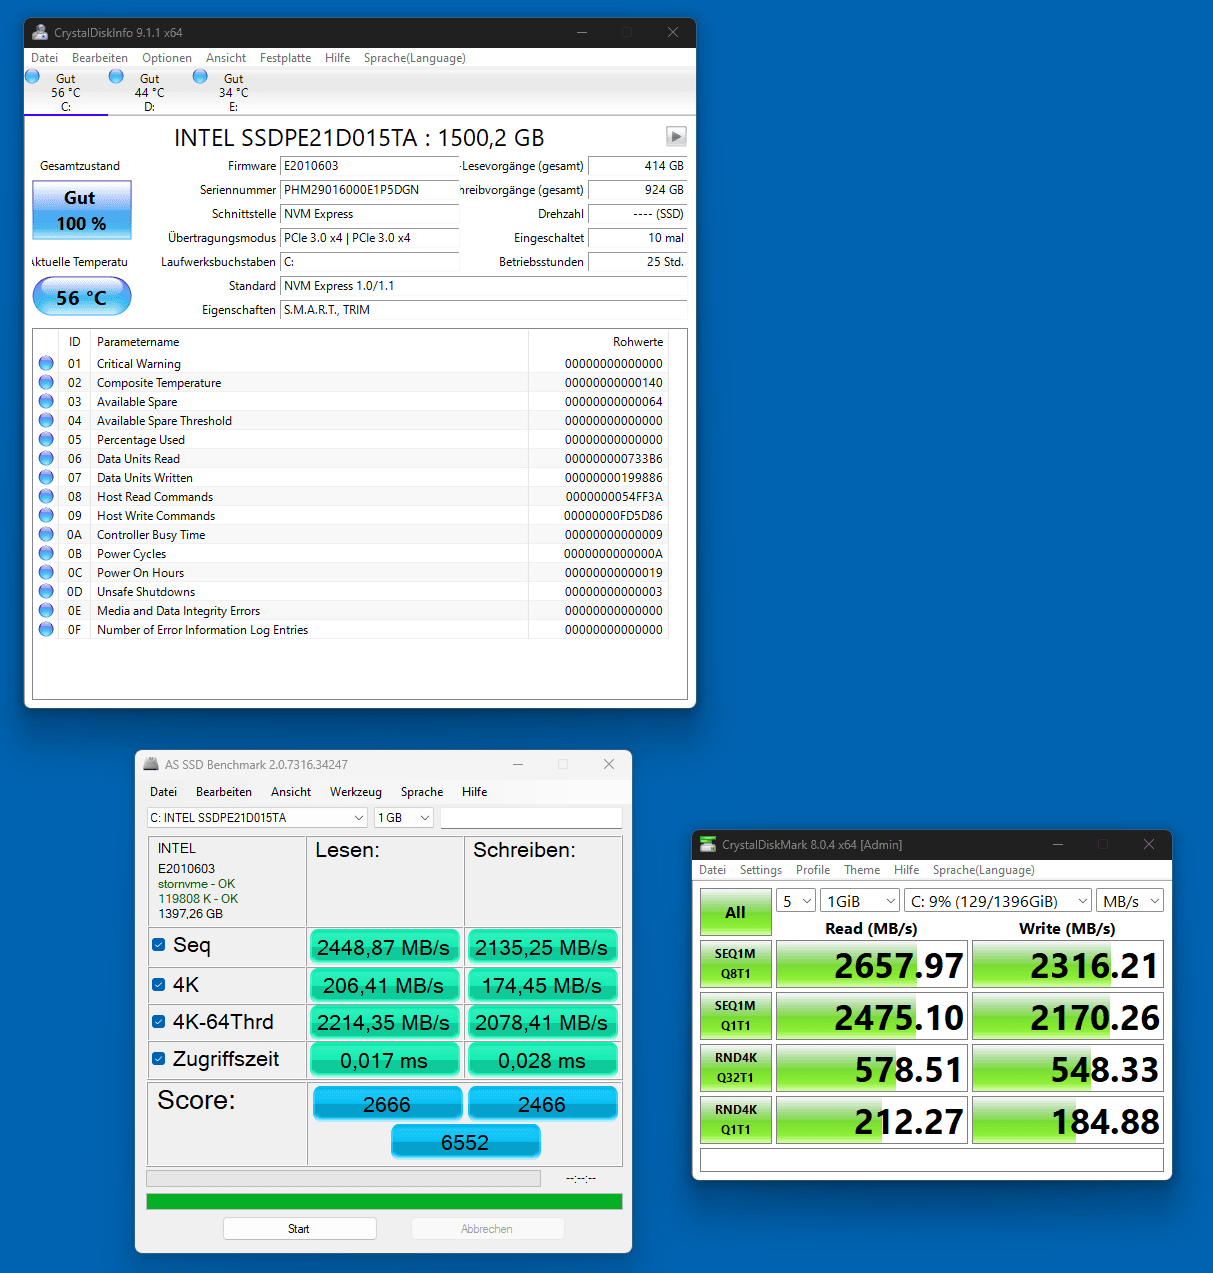Image resolution: width=1213 pixels, height=1273 pixels.
Task: Click the status dot for Percentage Used
Action: [x=46, y=439]
